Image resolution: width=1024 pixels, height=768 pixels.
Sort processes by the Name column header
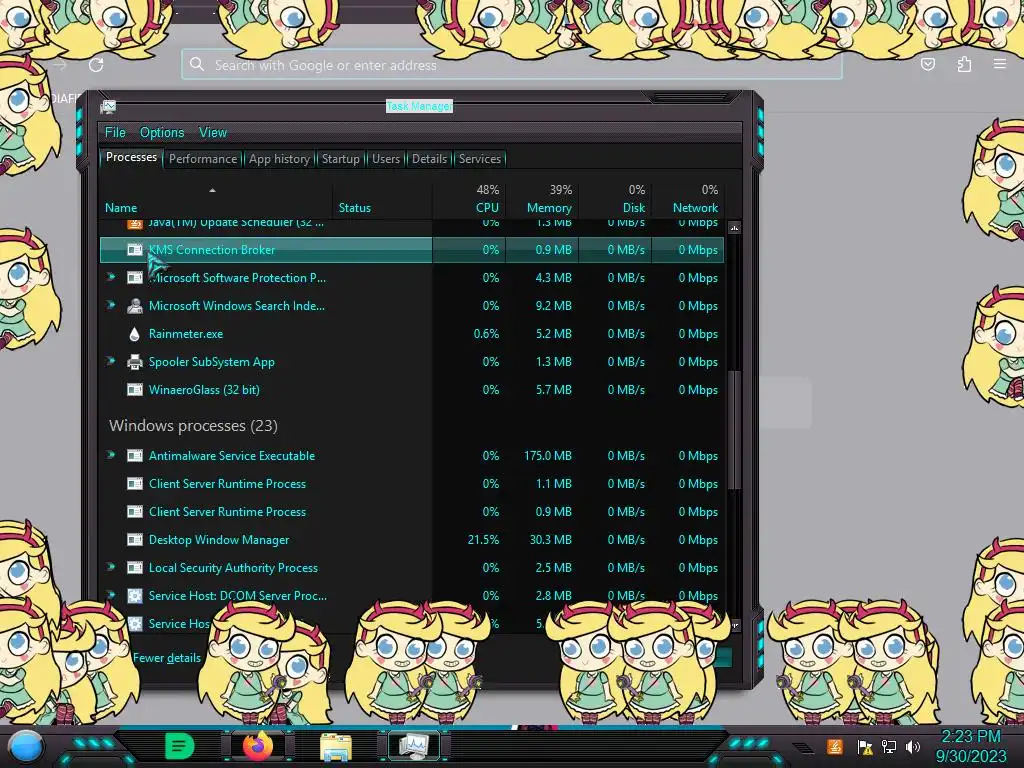(216, 200)
